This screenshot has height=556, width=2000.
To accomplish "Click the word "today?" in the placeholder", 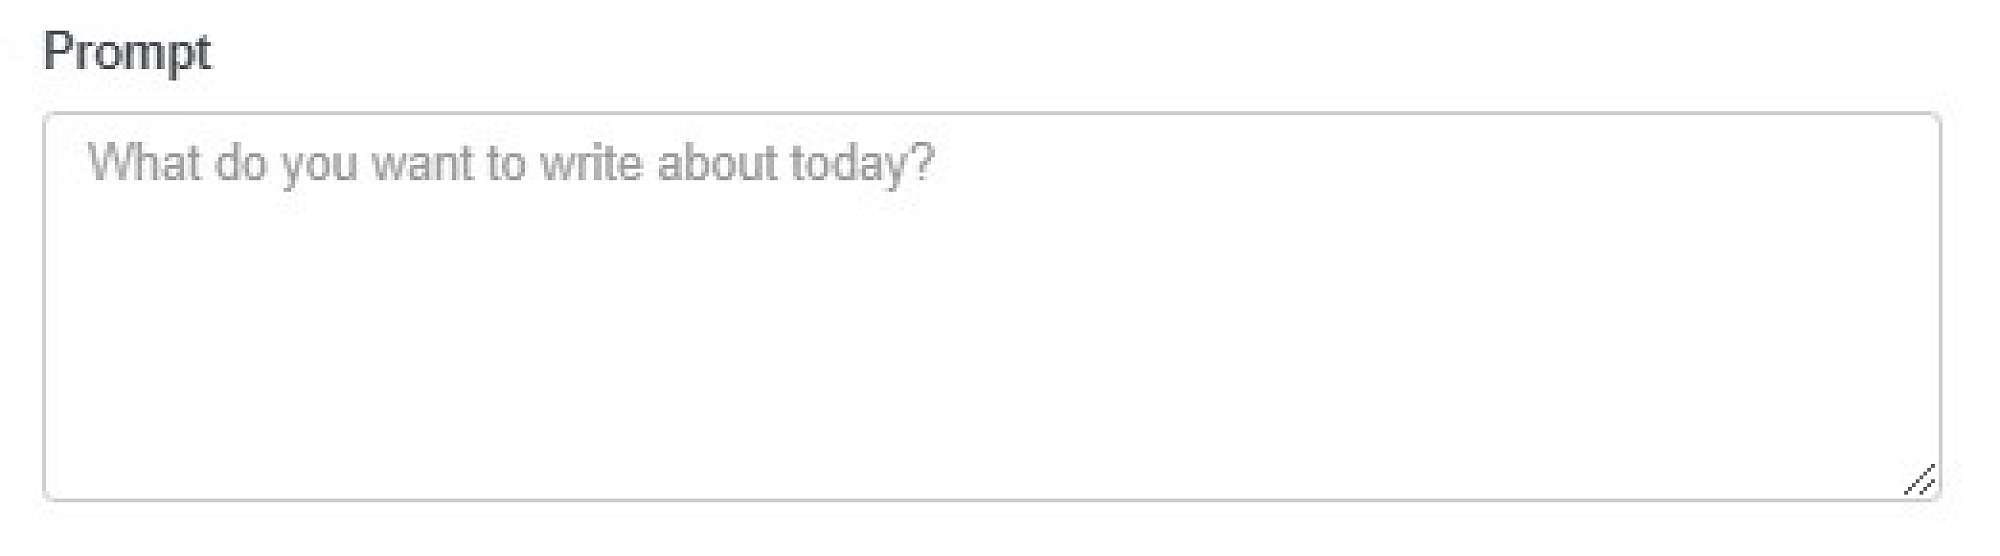I will 862,163.
